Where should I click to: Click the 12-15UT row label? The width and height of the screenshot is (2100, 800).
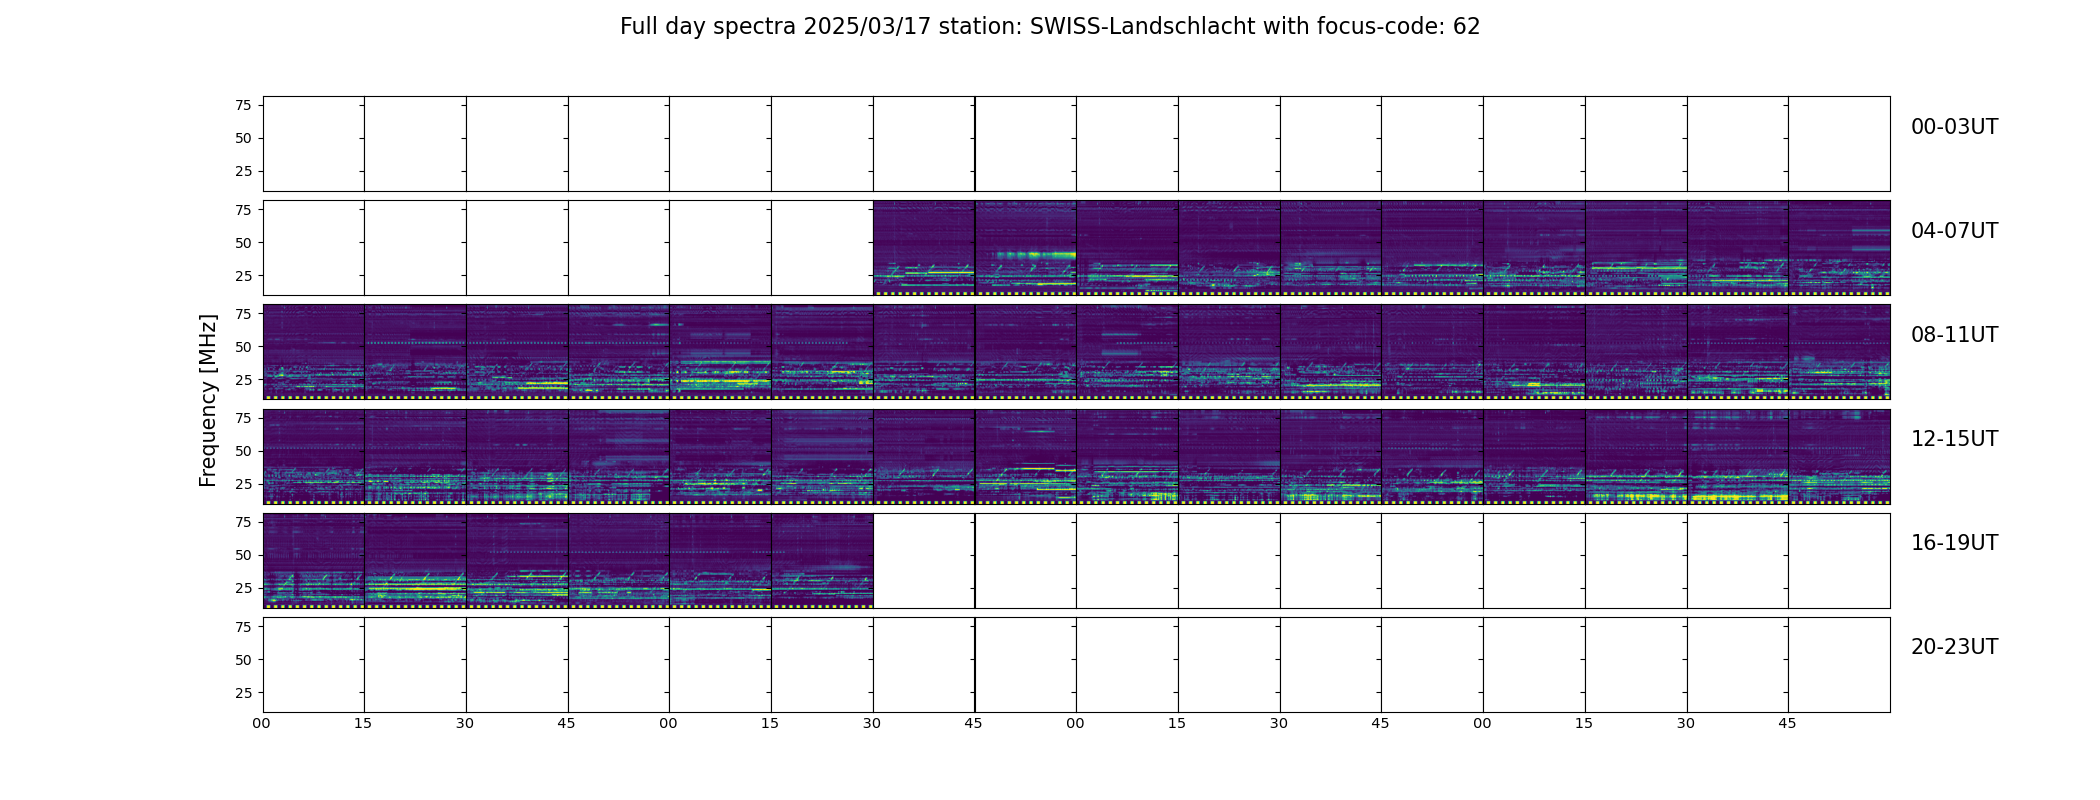point(1954,439)
